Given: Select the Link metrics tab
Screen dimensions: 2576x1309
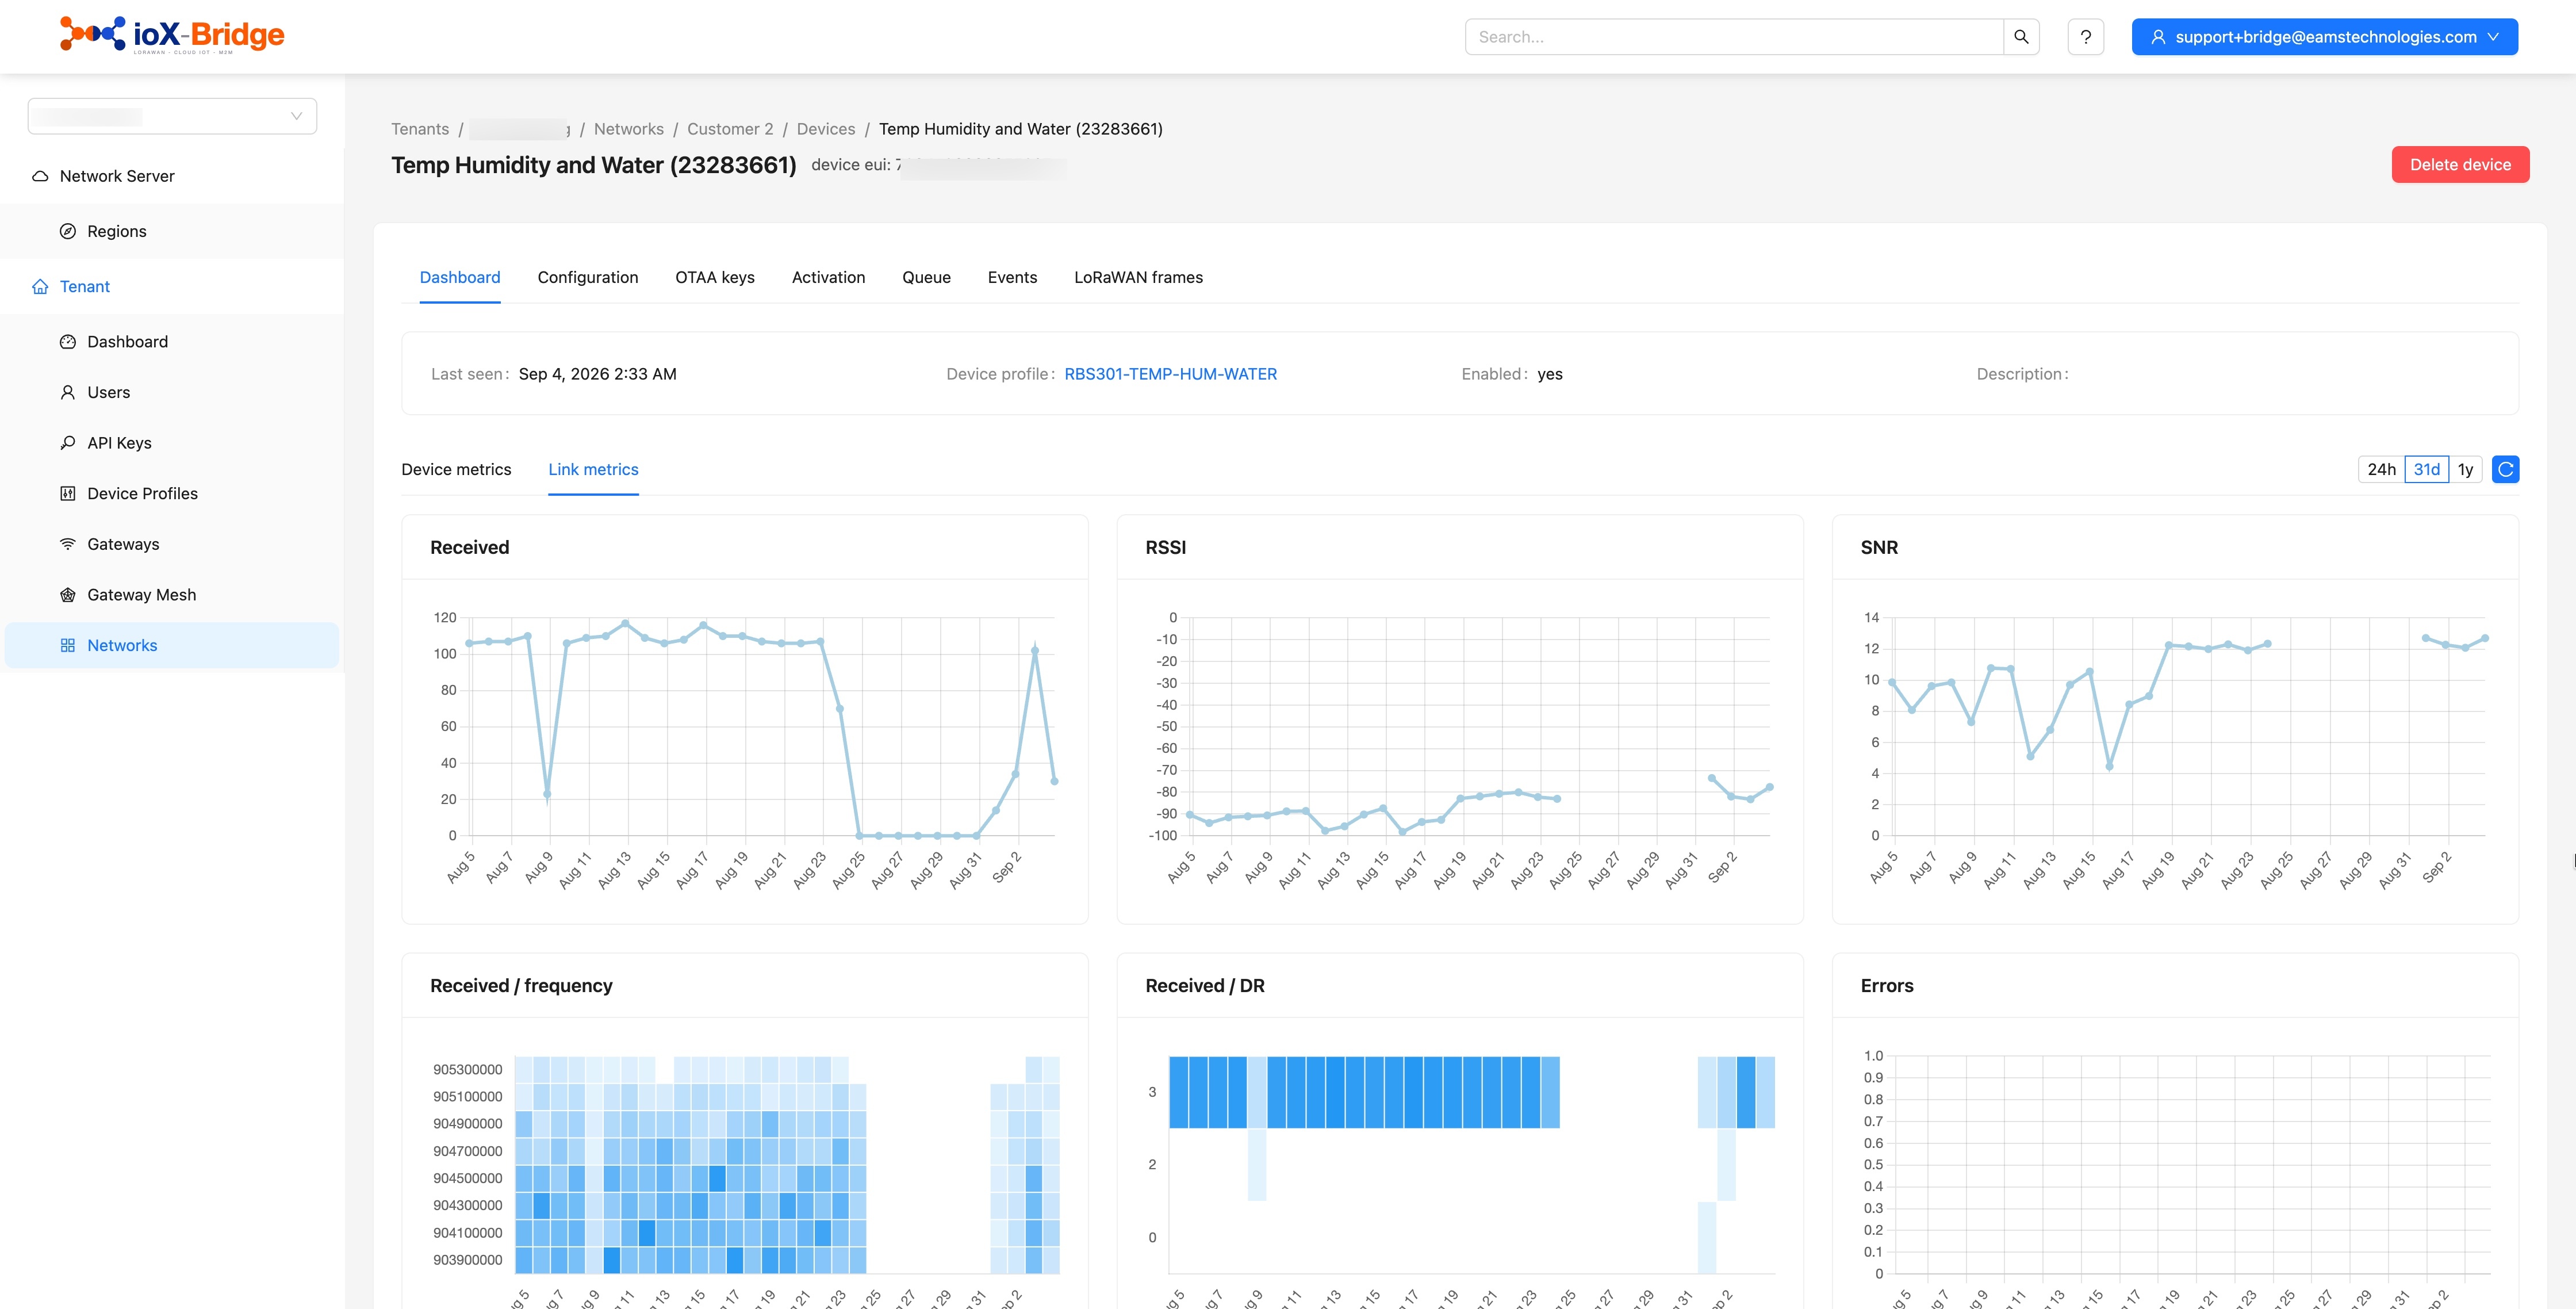Looking at the screenshot, I should [593, 470].
